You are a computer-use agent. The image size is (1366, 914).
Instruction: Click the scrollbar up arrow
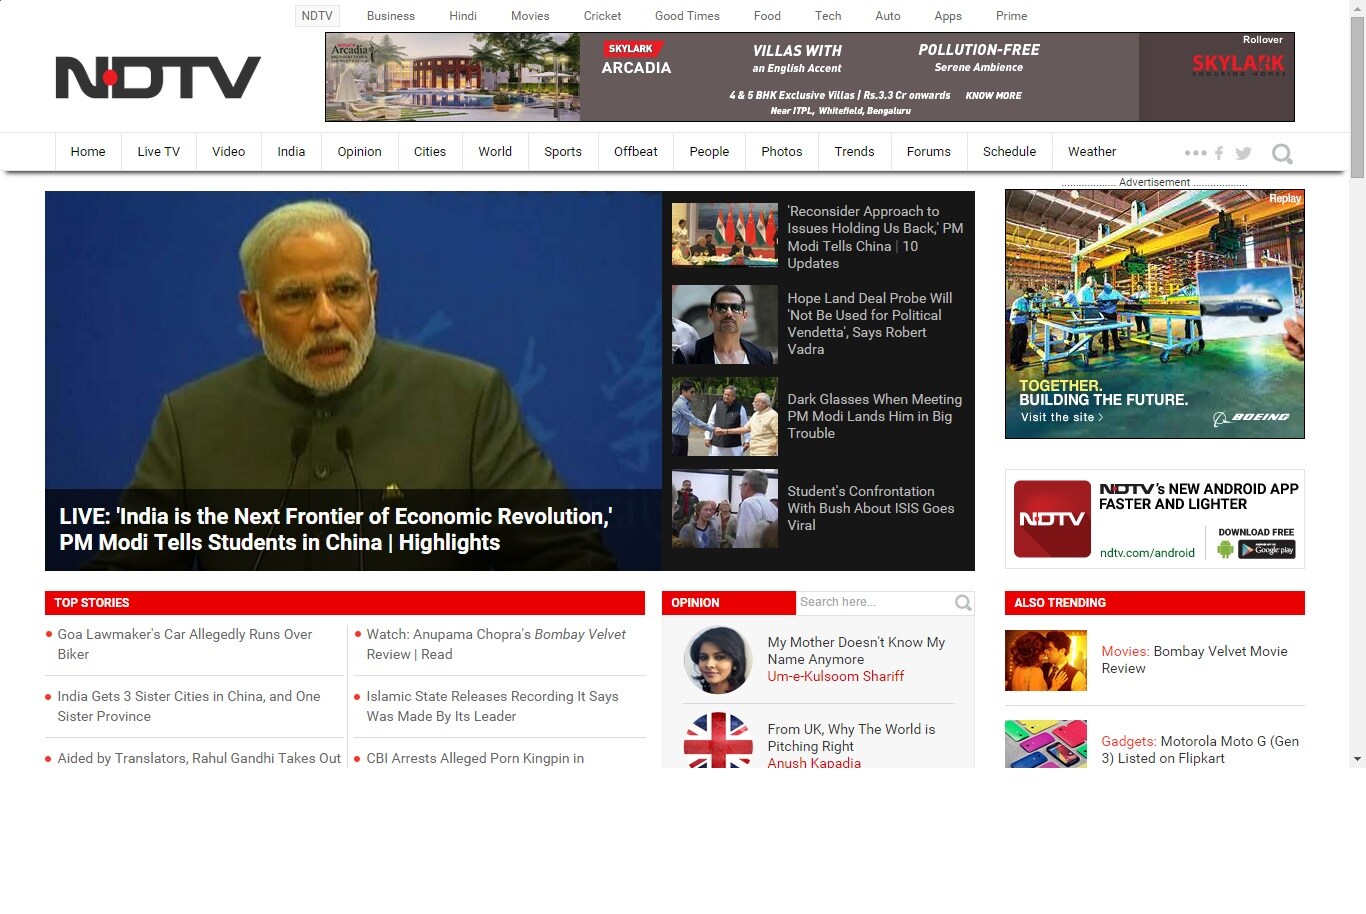click(x=1357, y=8)
